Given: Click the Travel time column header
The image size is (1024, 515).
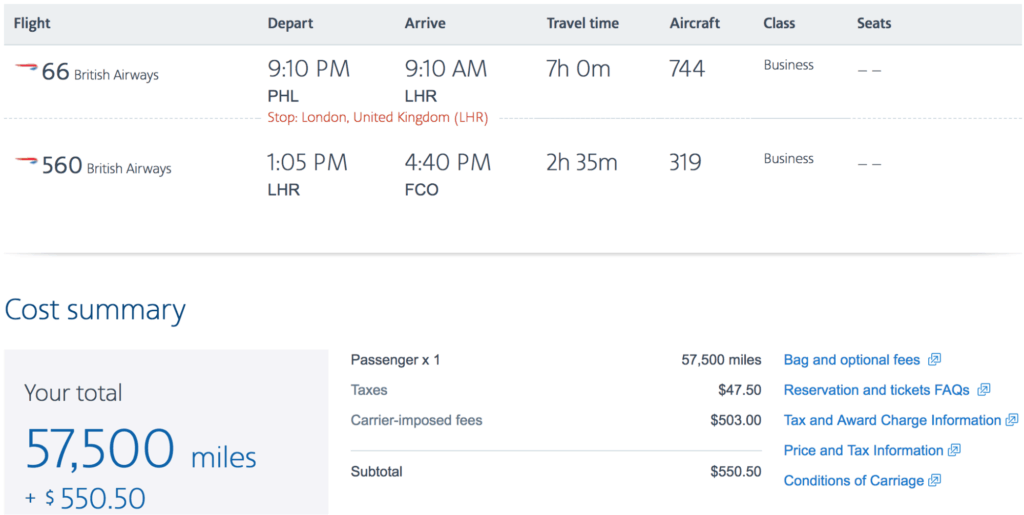Looking at the screenshot, I should (583, 23).
